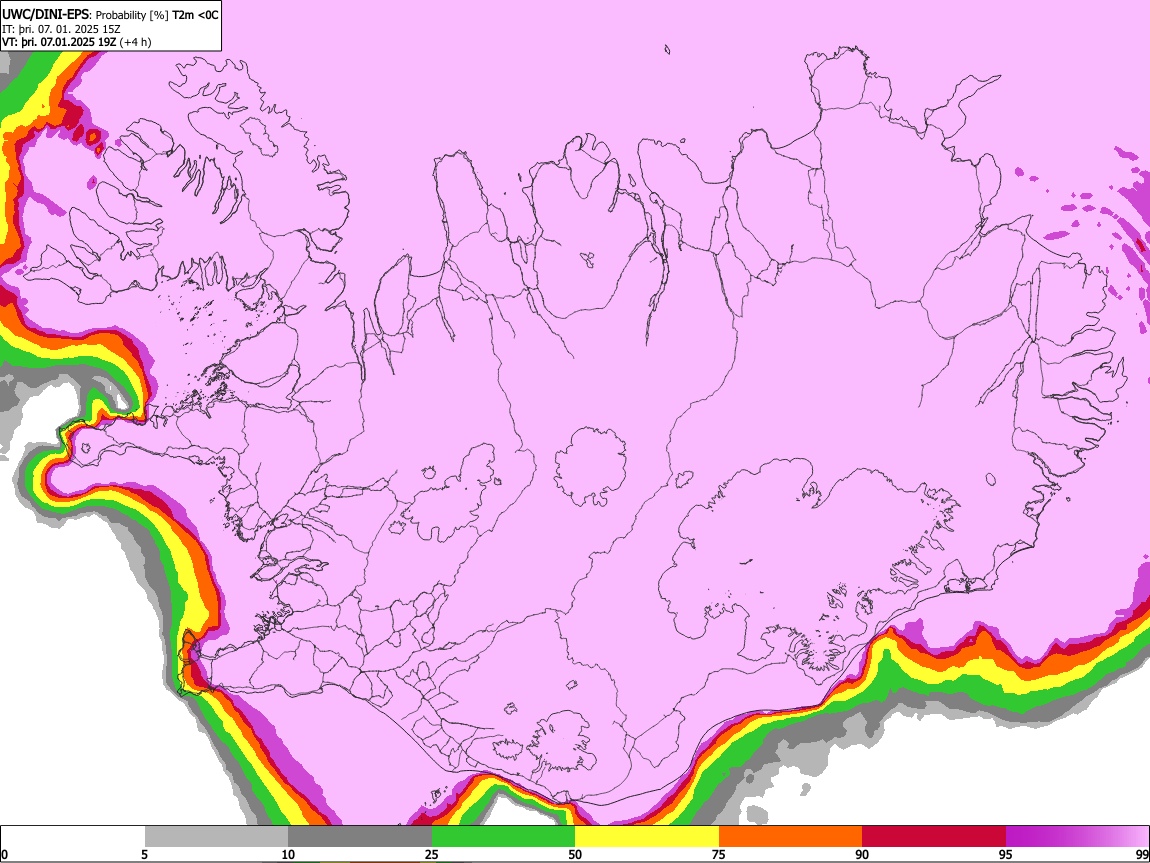Click the 'Probability [%] T2m <0C' label
The width and height of the screenshot is (1150, 863).
(x=157, y=15)
